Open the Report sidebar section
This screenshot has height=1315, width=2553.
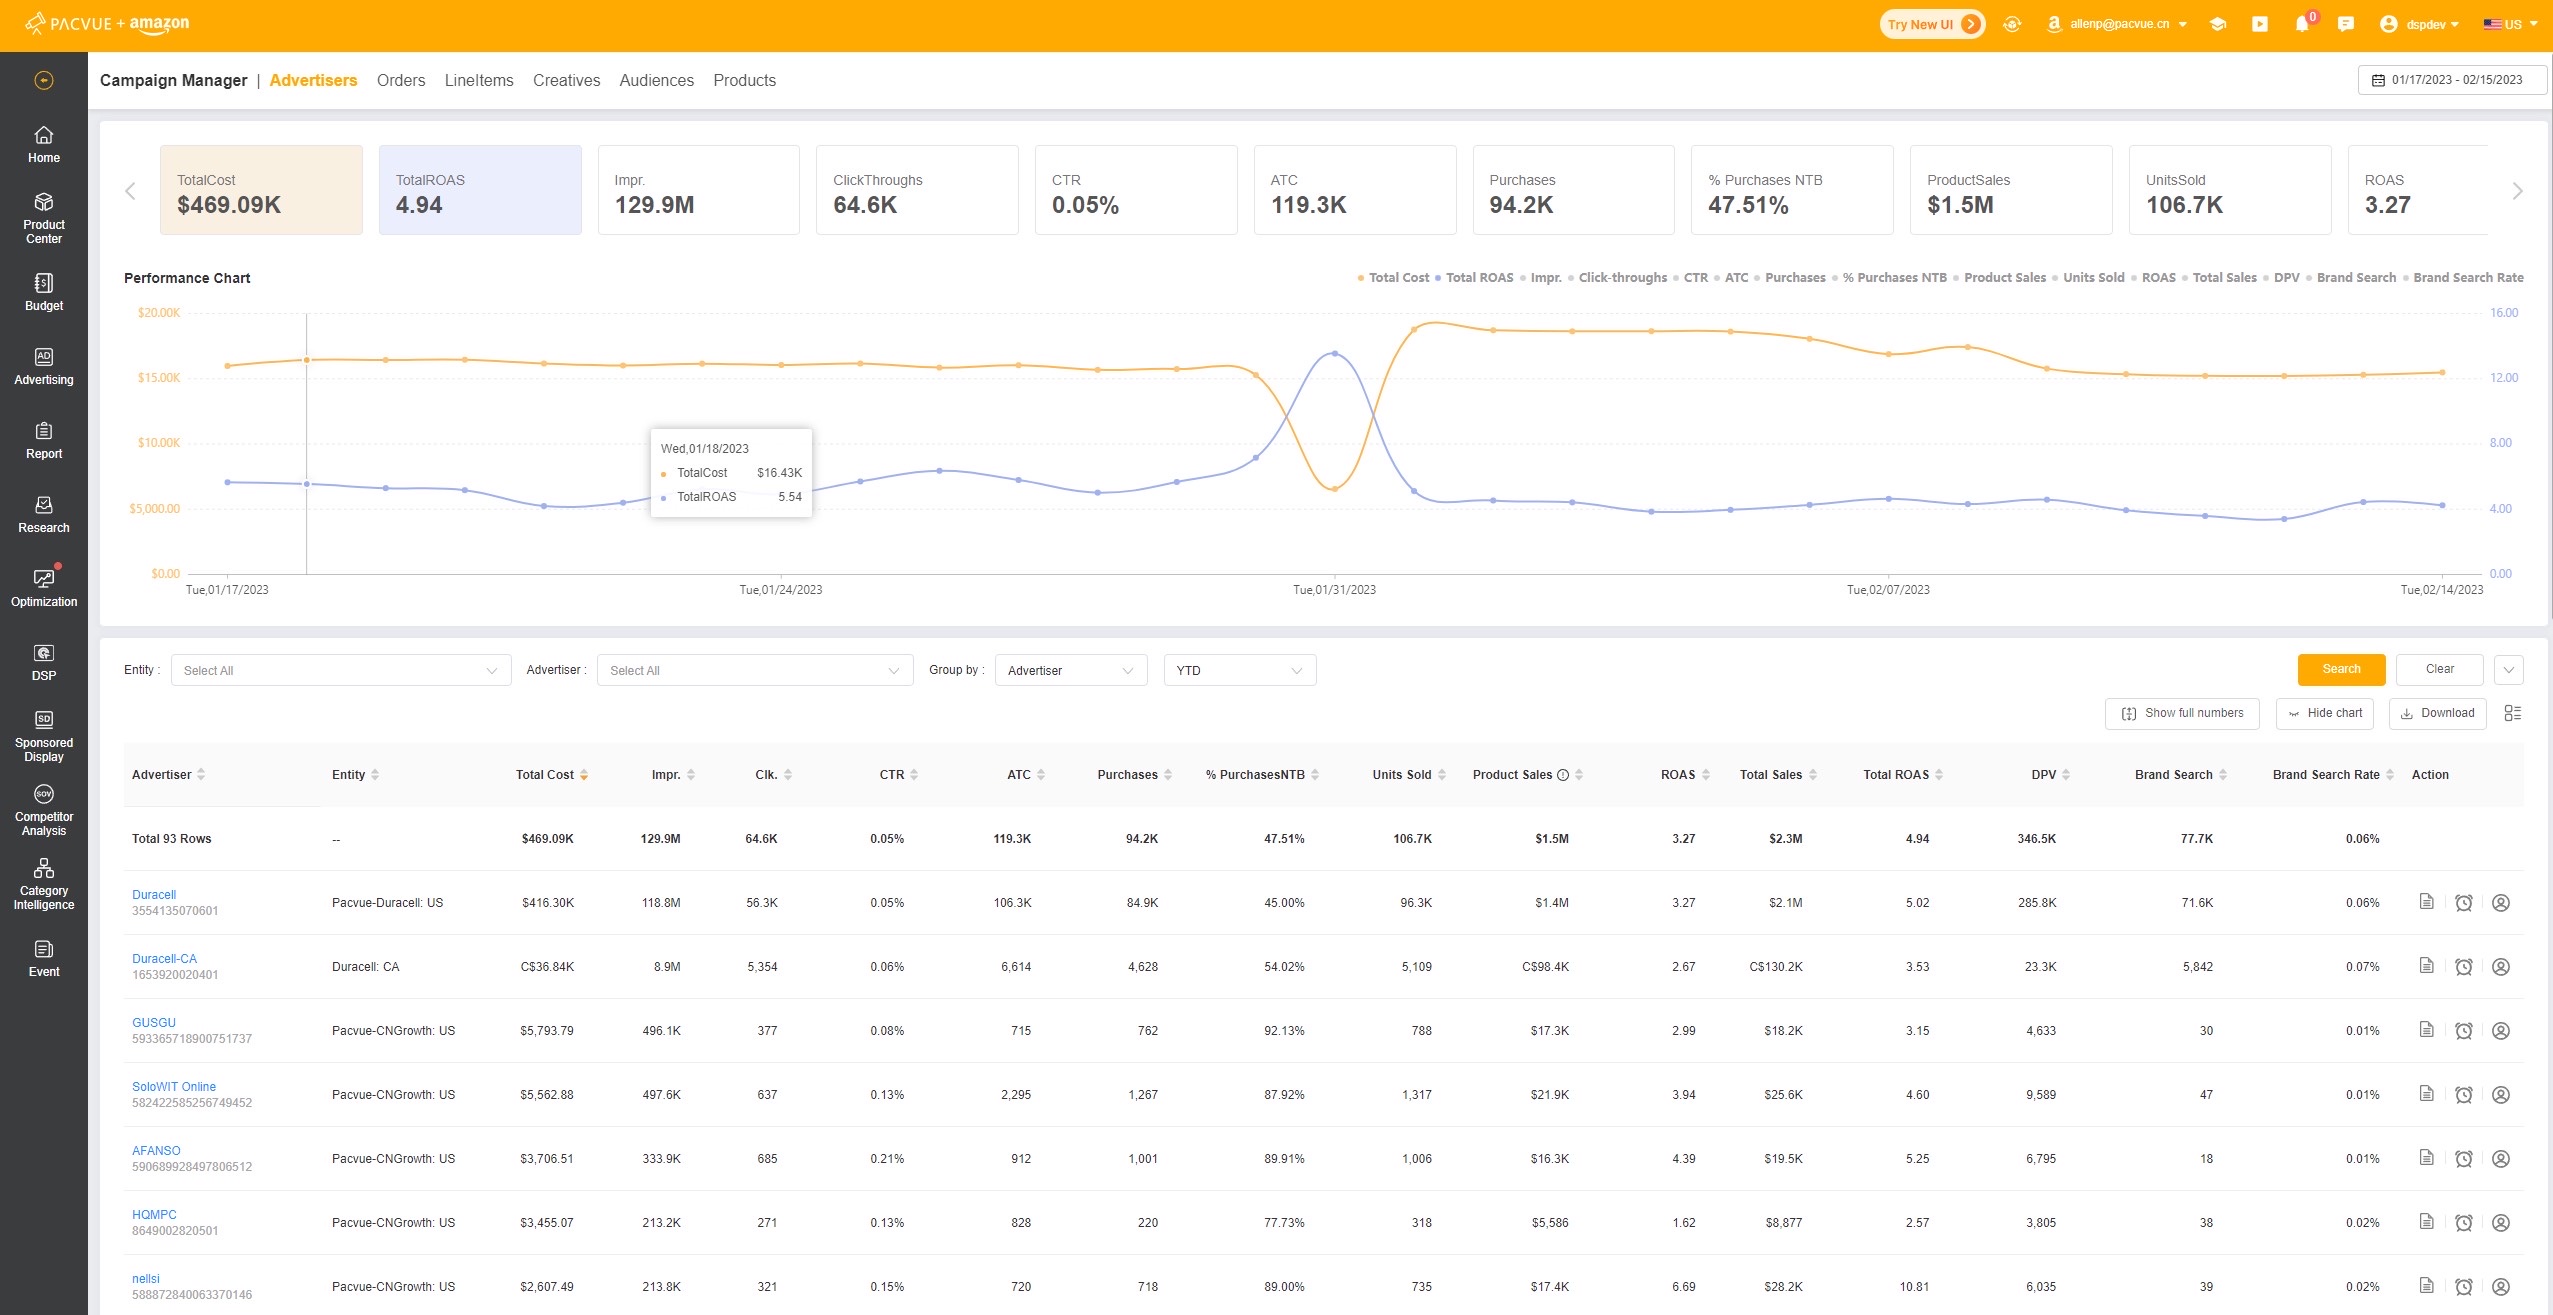[44, 440]
